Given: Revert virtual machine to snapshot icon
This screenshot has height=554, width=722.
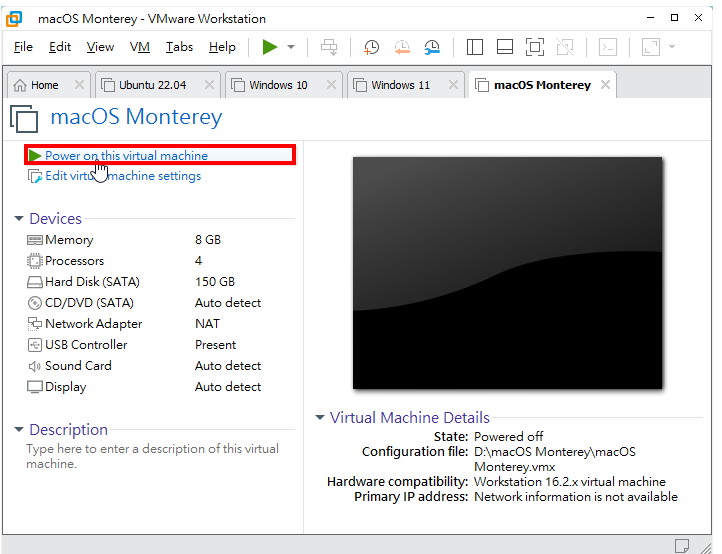Looking at the screenshot, I should click(402, 47).
